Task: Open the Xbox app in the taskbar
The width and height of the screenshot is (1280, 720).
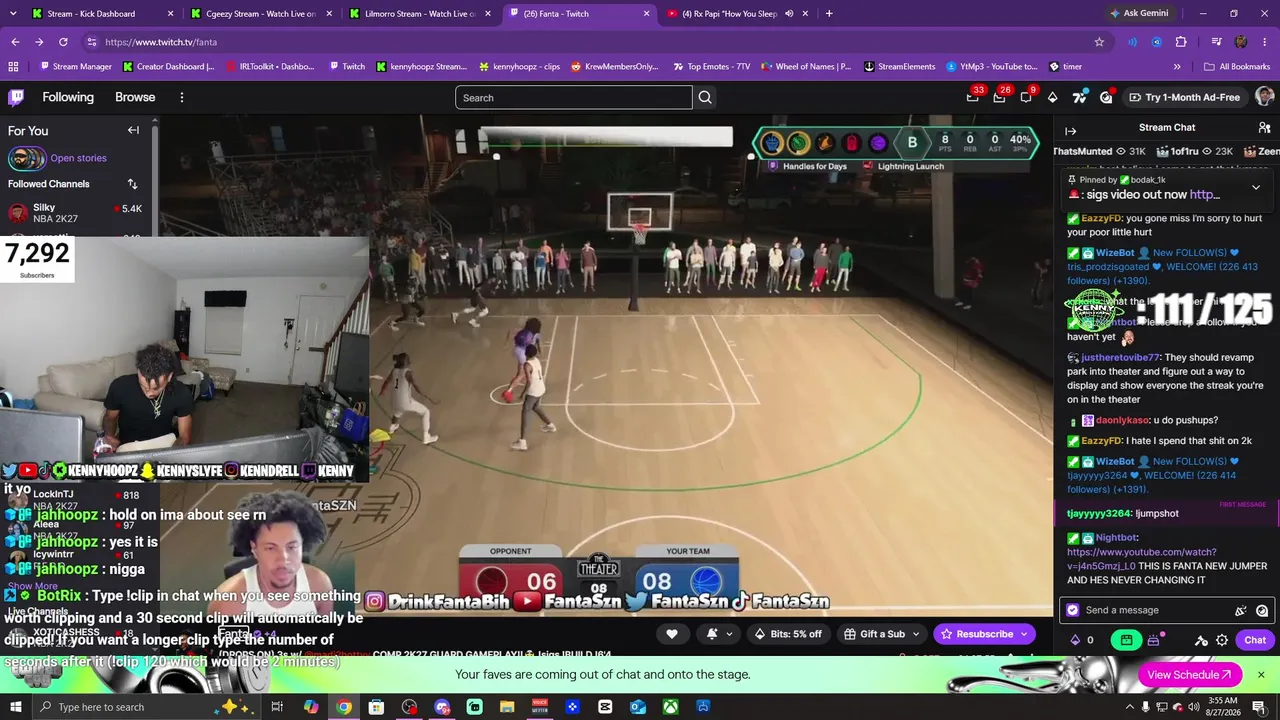Action: (670, 707)
